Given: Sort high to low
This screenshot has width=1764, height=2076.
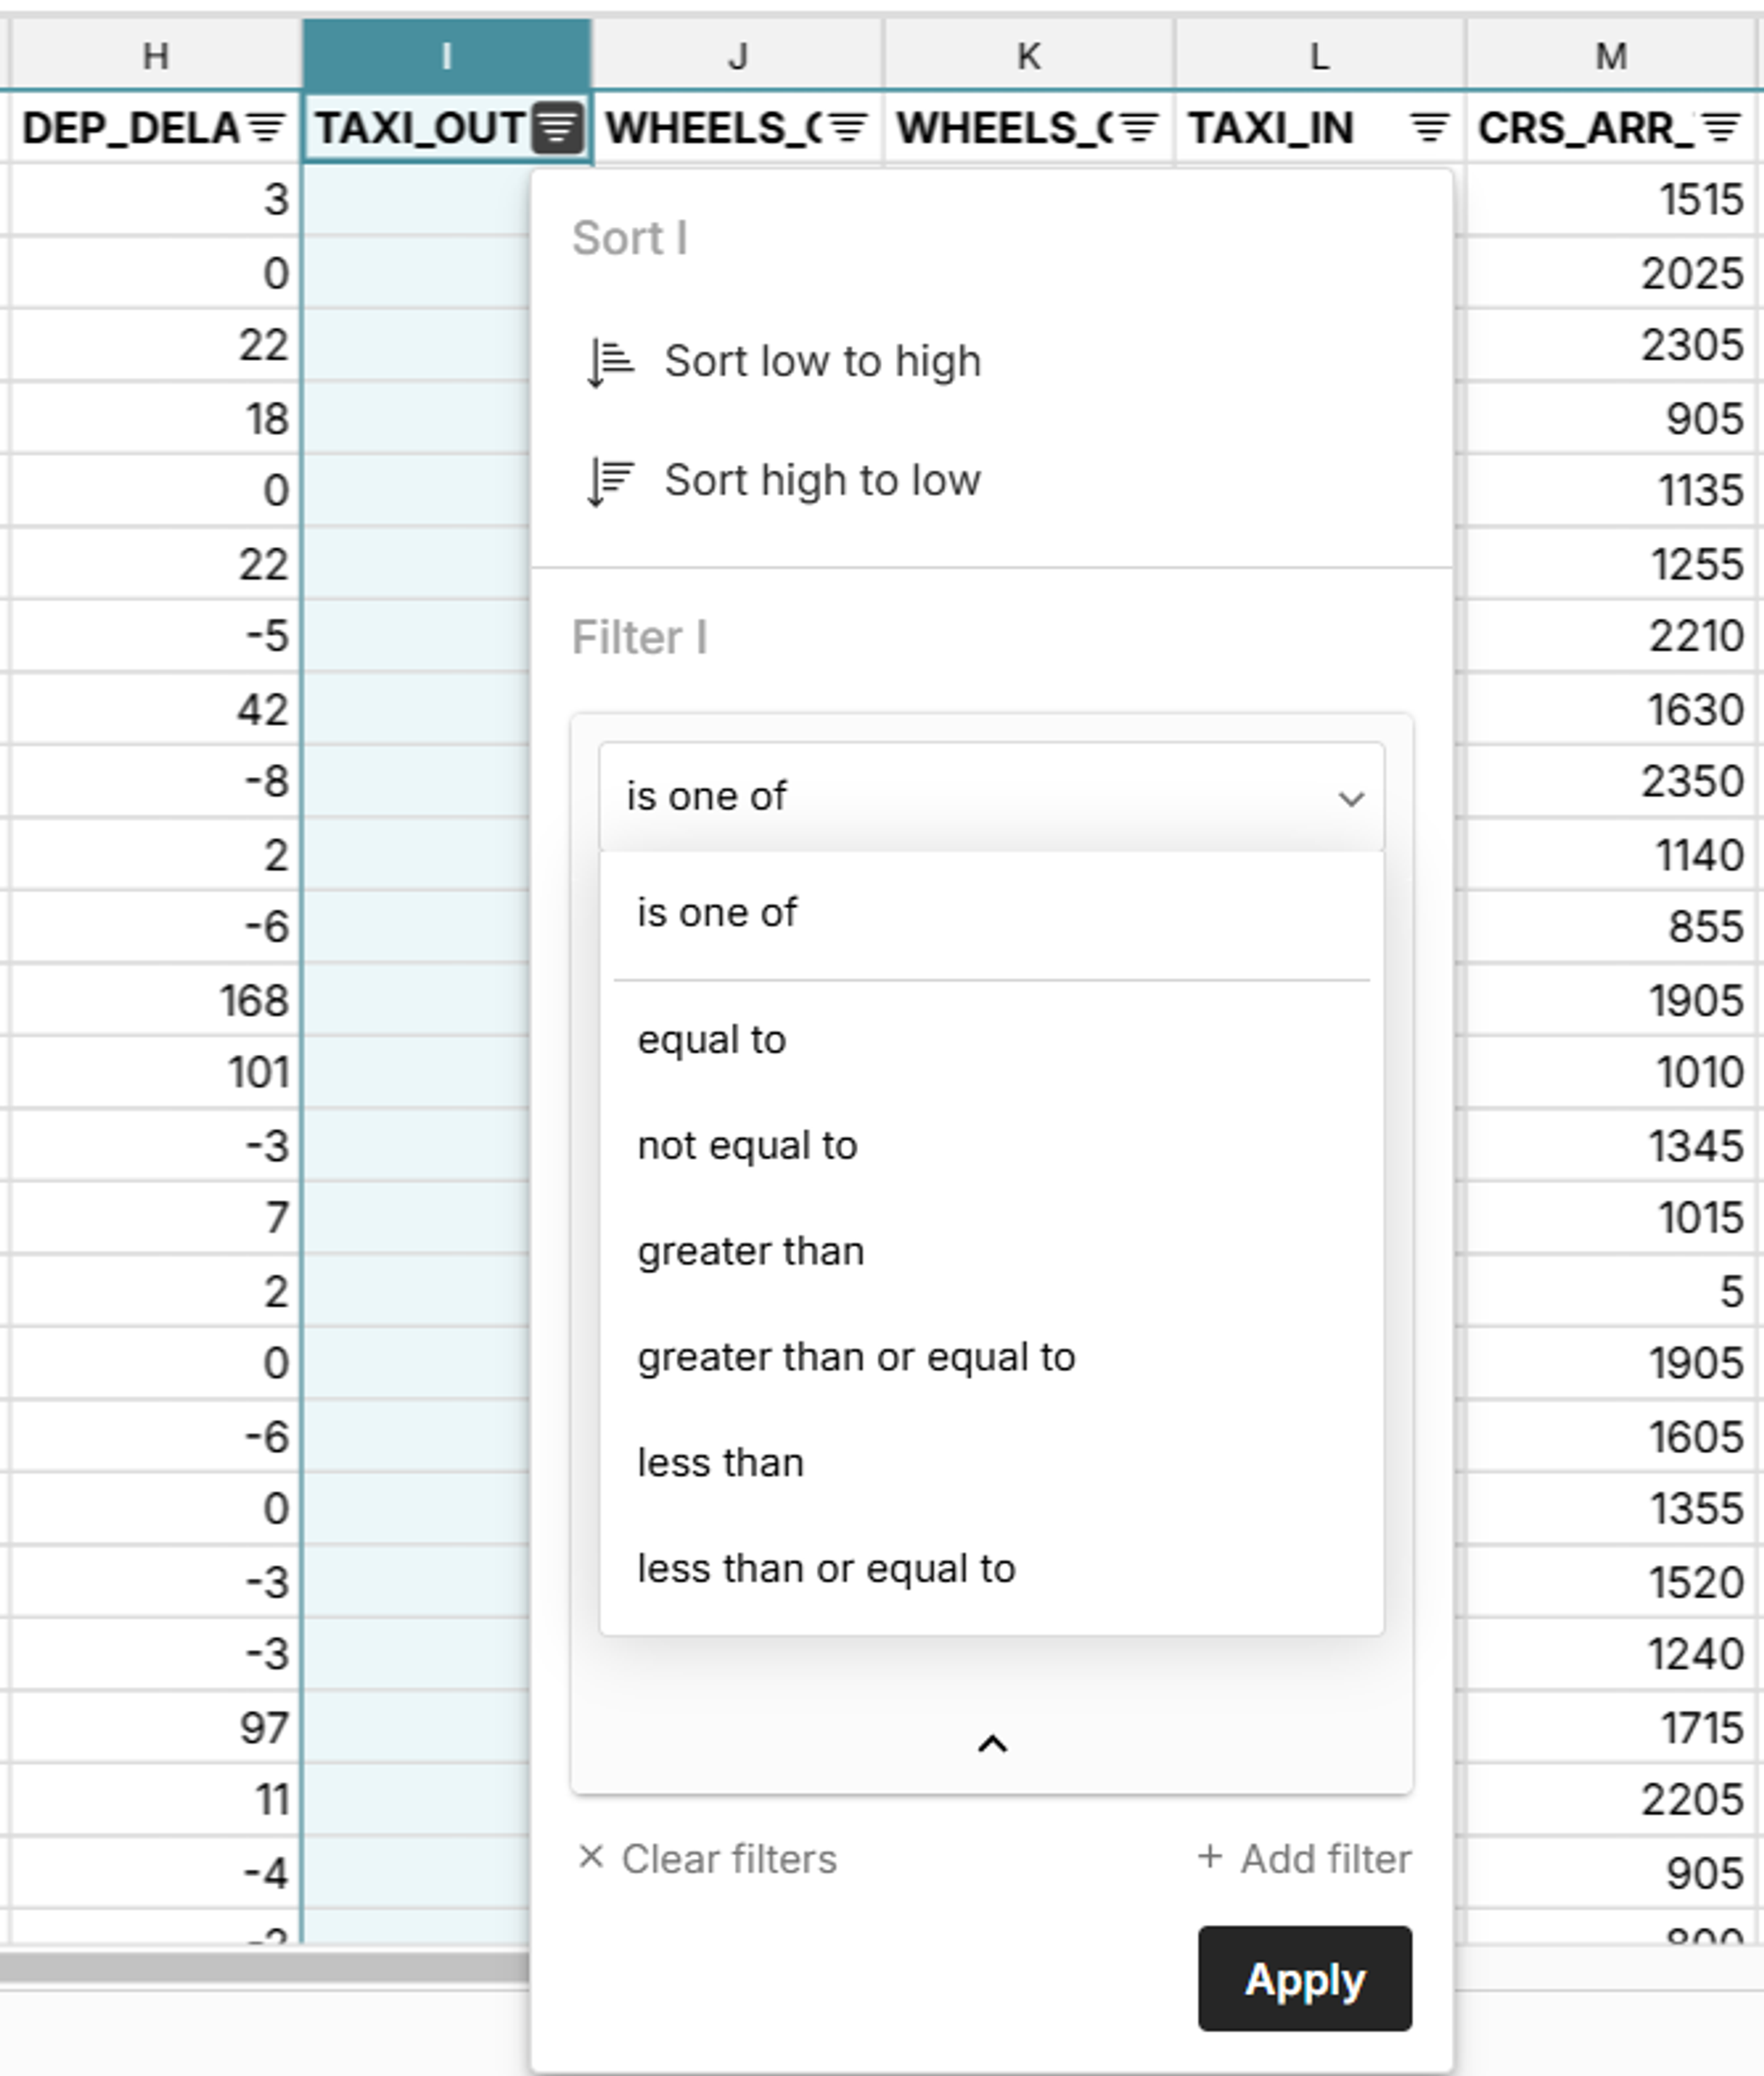Looking at the screenshot, I should 822,481.
